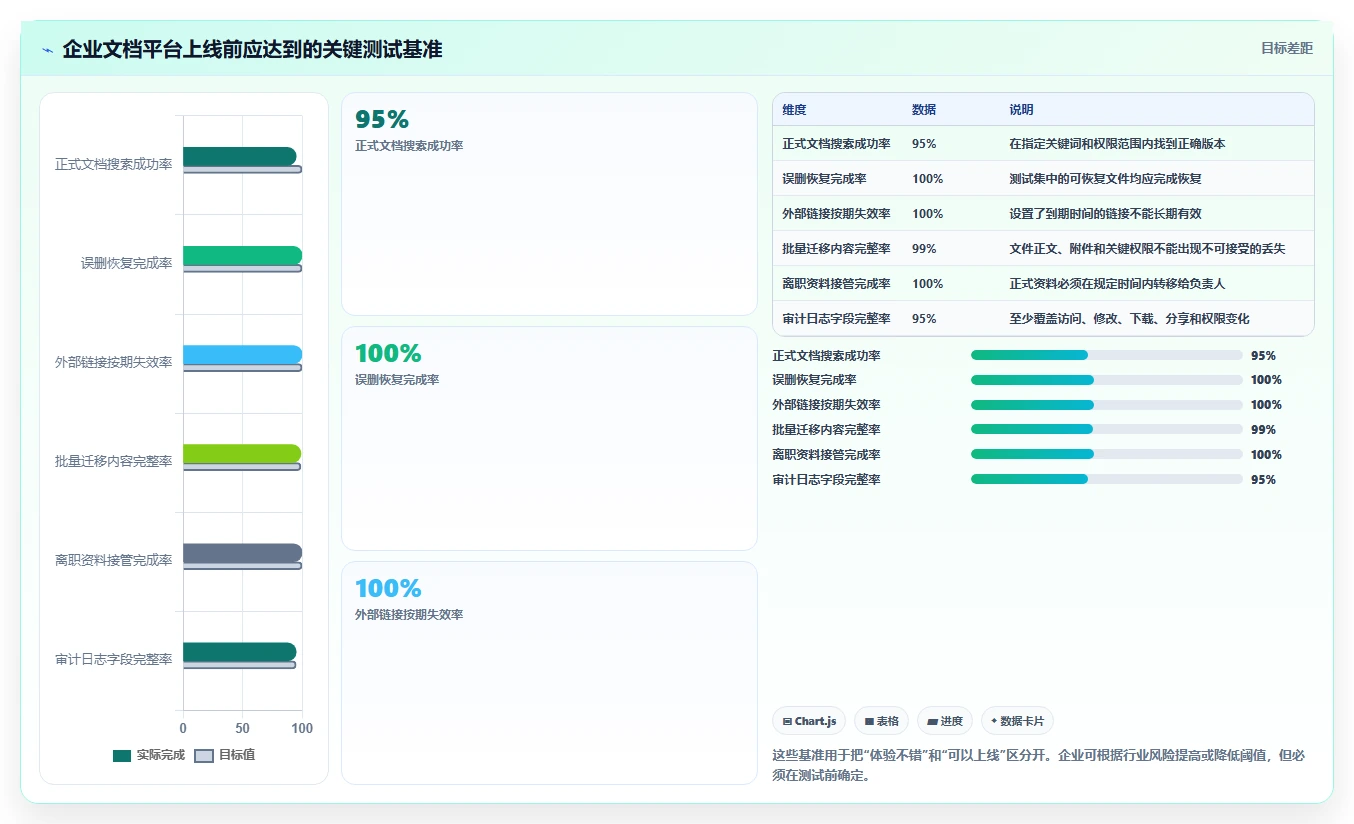Click the 99% progress value label
The width and height of the screenshot is (1354, 824).
point(1263,430)
